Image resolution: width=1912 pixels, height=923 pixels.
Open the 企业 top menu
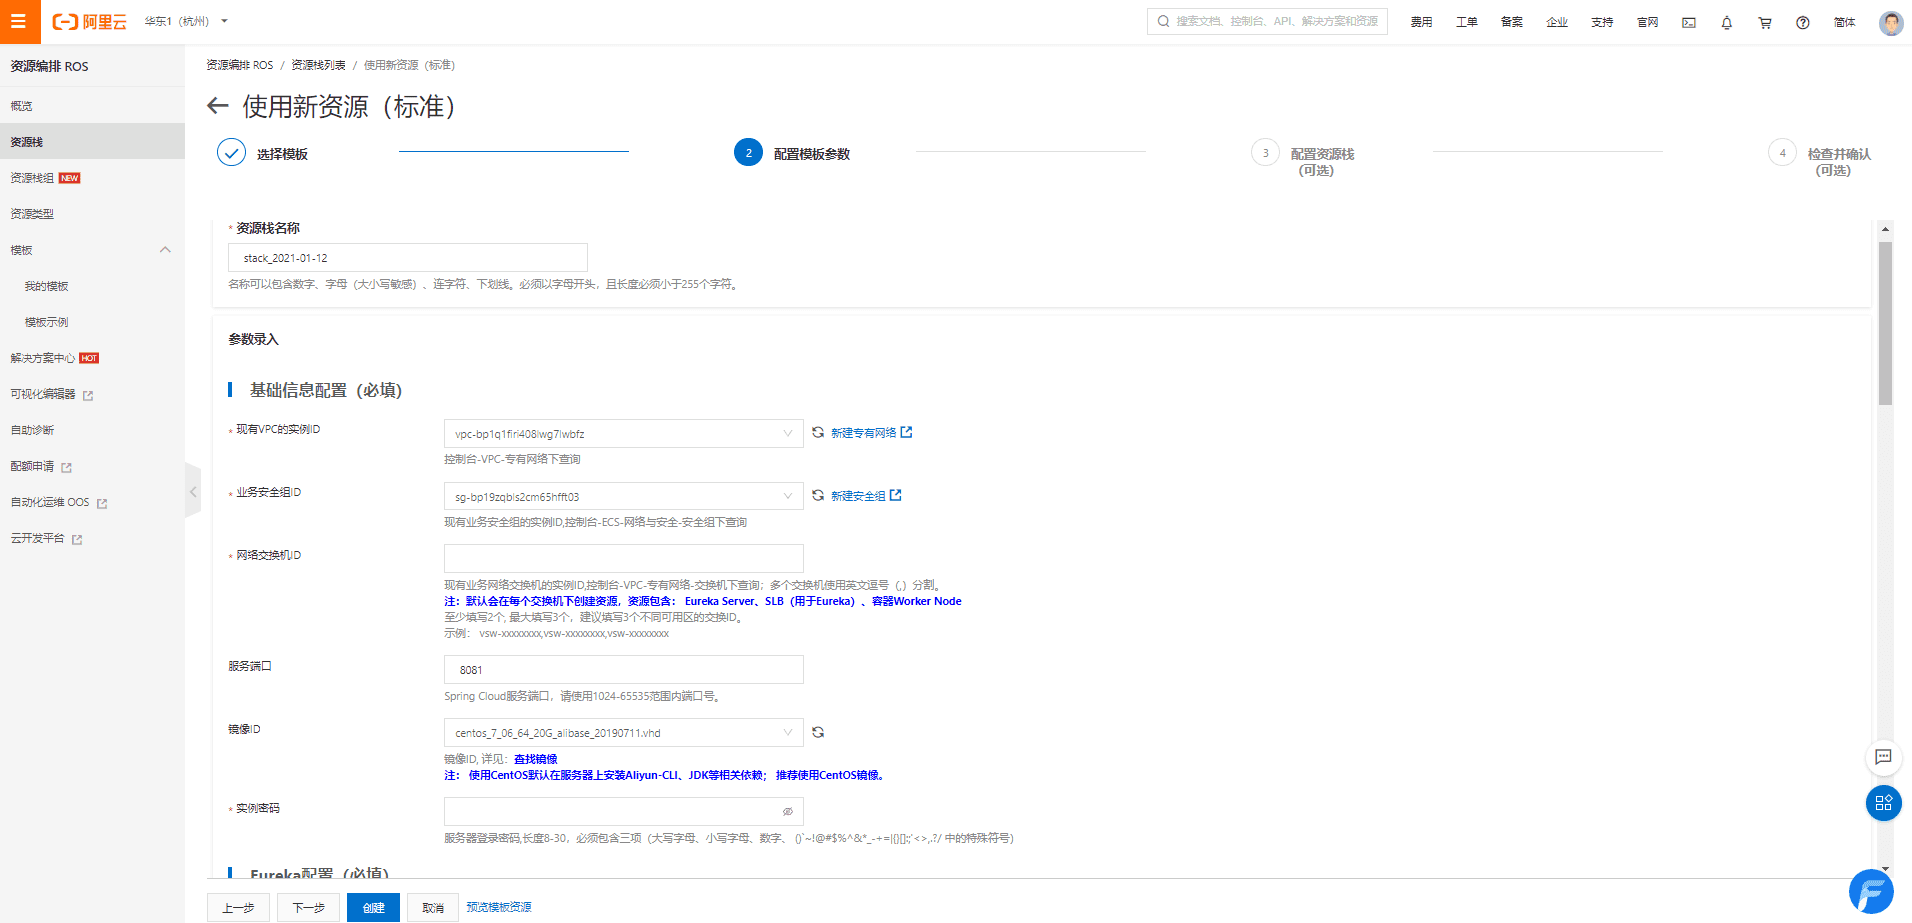click(1557, 22)
